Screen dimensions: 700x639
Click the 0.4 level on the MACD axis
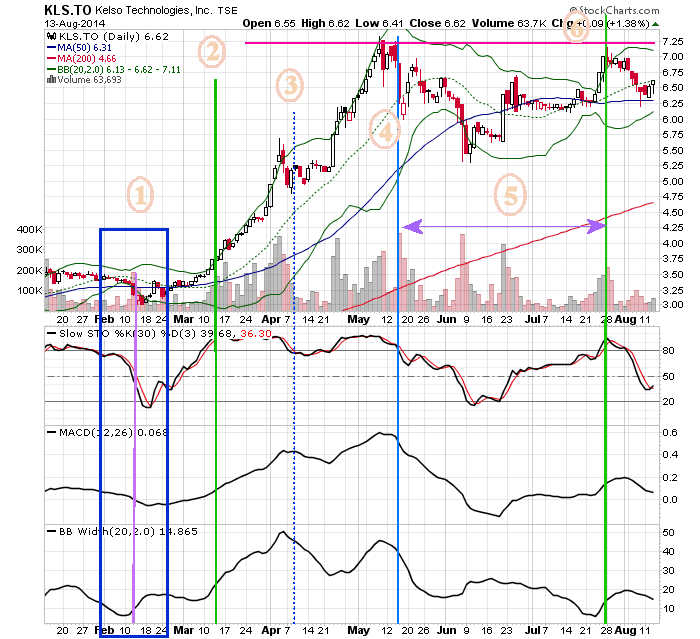(x=670, y=455)
